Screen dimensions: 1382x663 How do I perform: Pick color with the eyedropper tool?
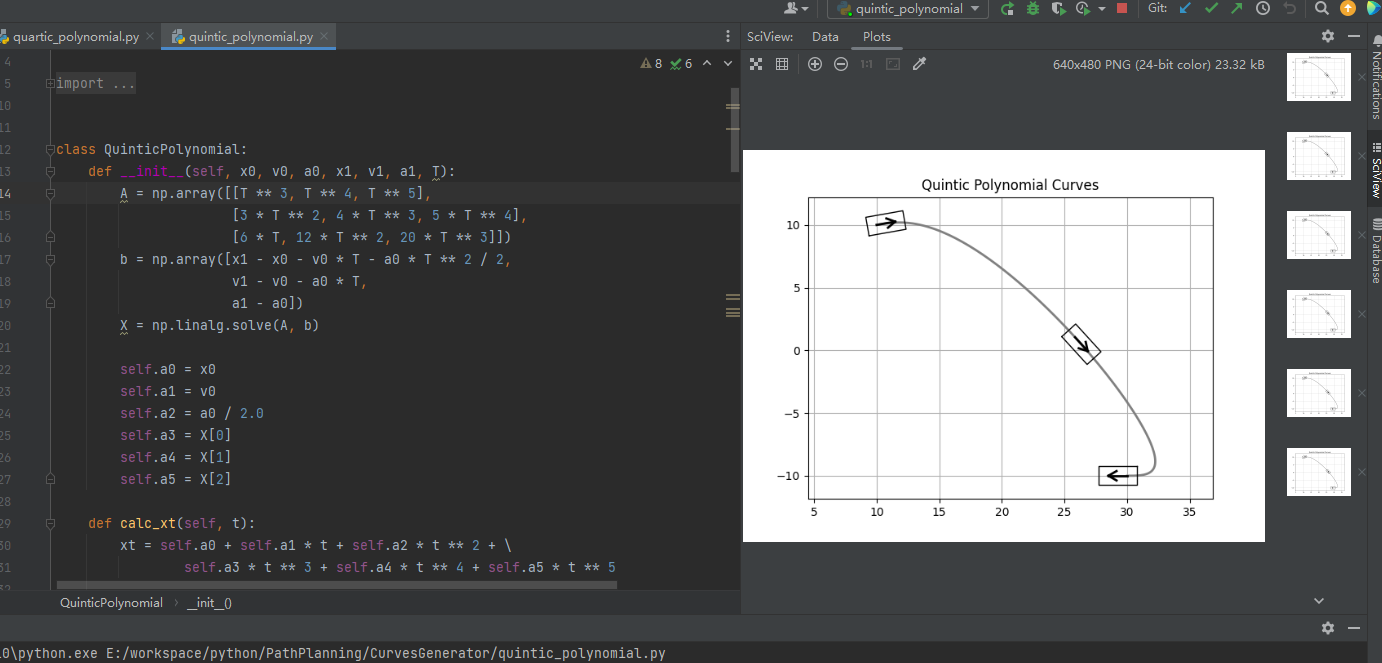pyautogui.click(x=919, y=64)
